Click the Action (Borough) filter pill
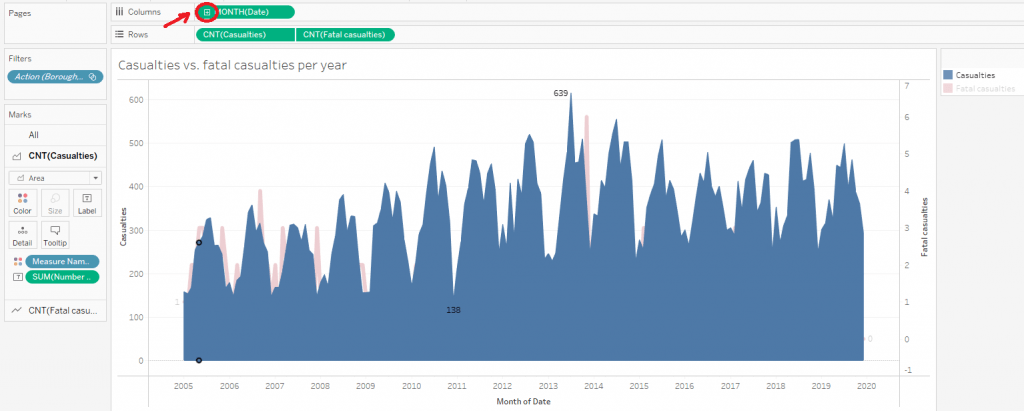 coord(54,76)
